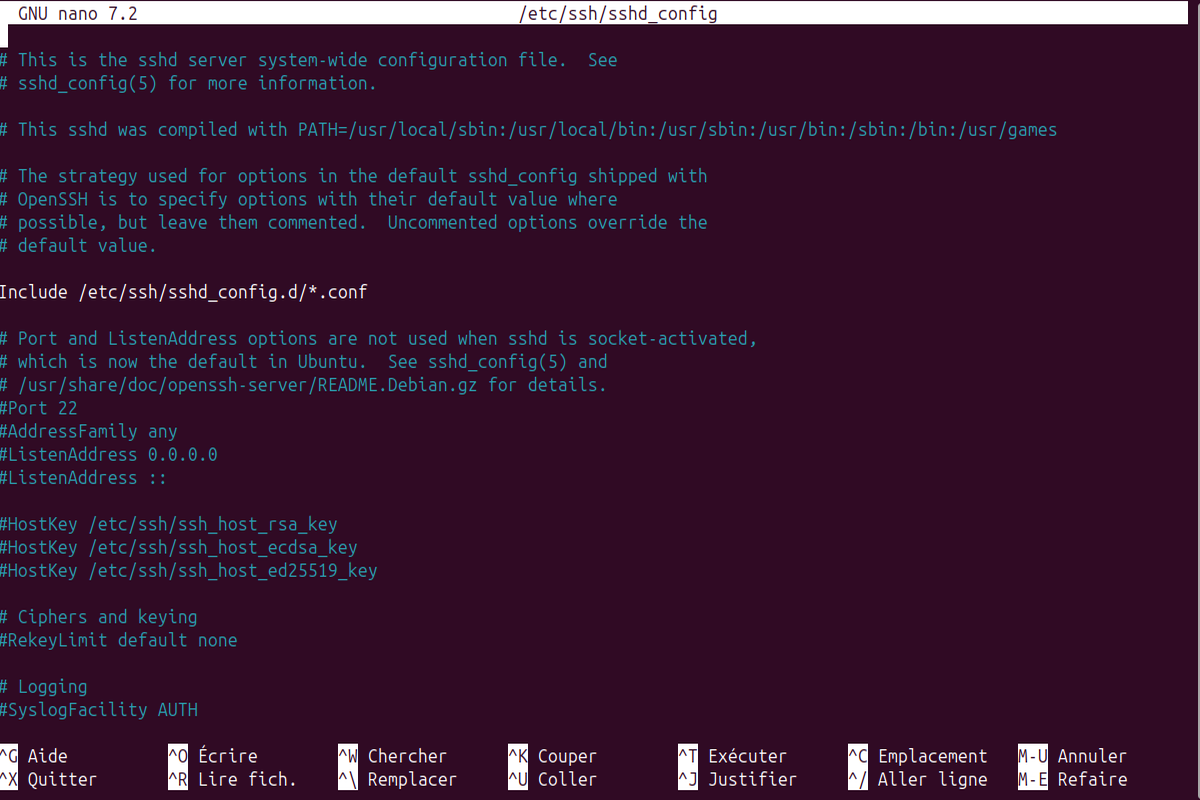Screen dimensions: 1200x800
Task: Click the Include sshd_config.d line
Action: coord(183,292)
